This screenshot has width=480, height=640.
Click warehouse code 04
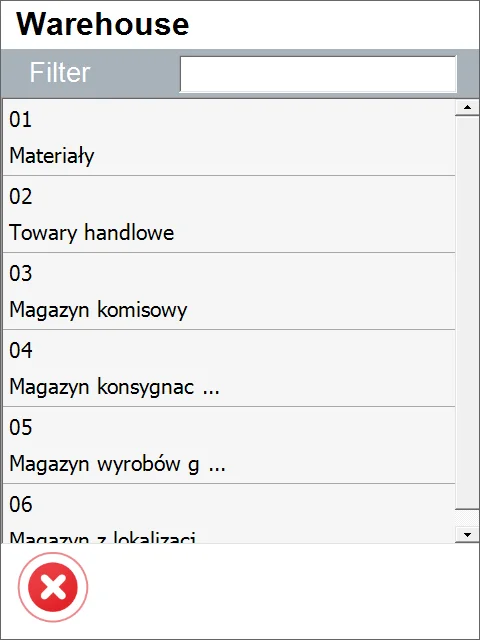click(x=20, y=350)
